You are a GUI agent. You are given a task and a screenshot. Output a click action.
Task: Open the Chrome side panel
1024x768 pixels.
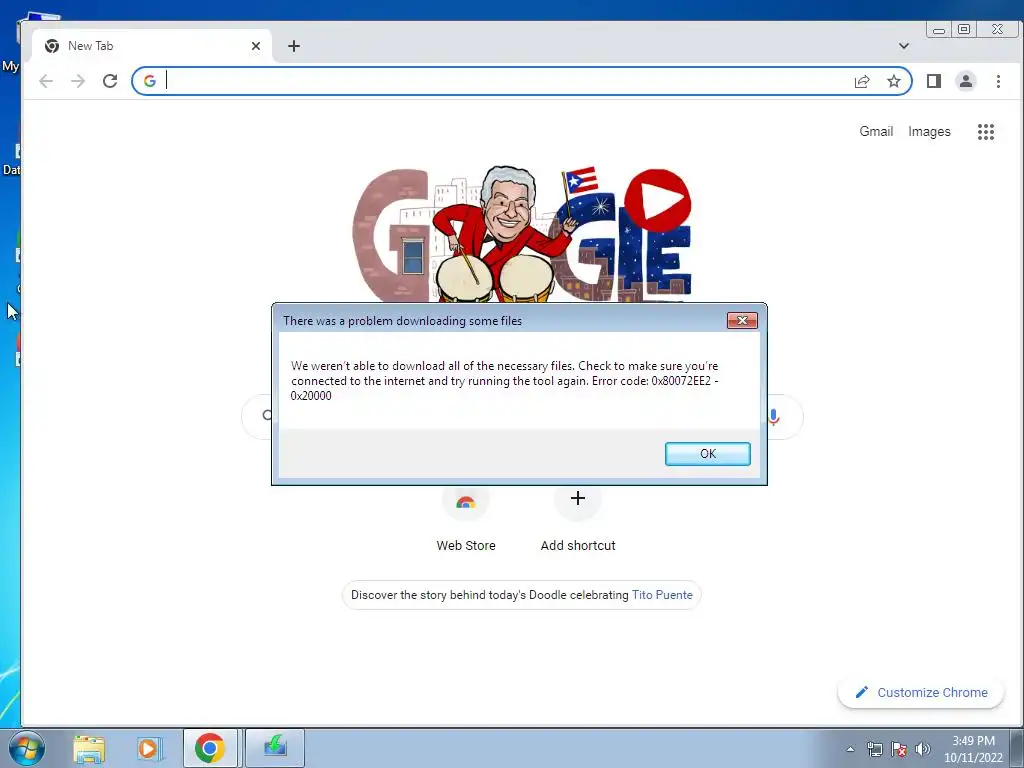pos(934,81)
